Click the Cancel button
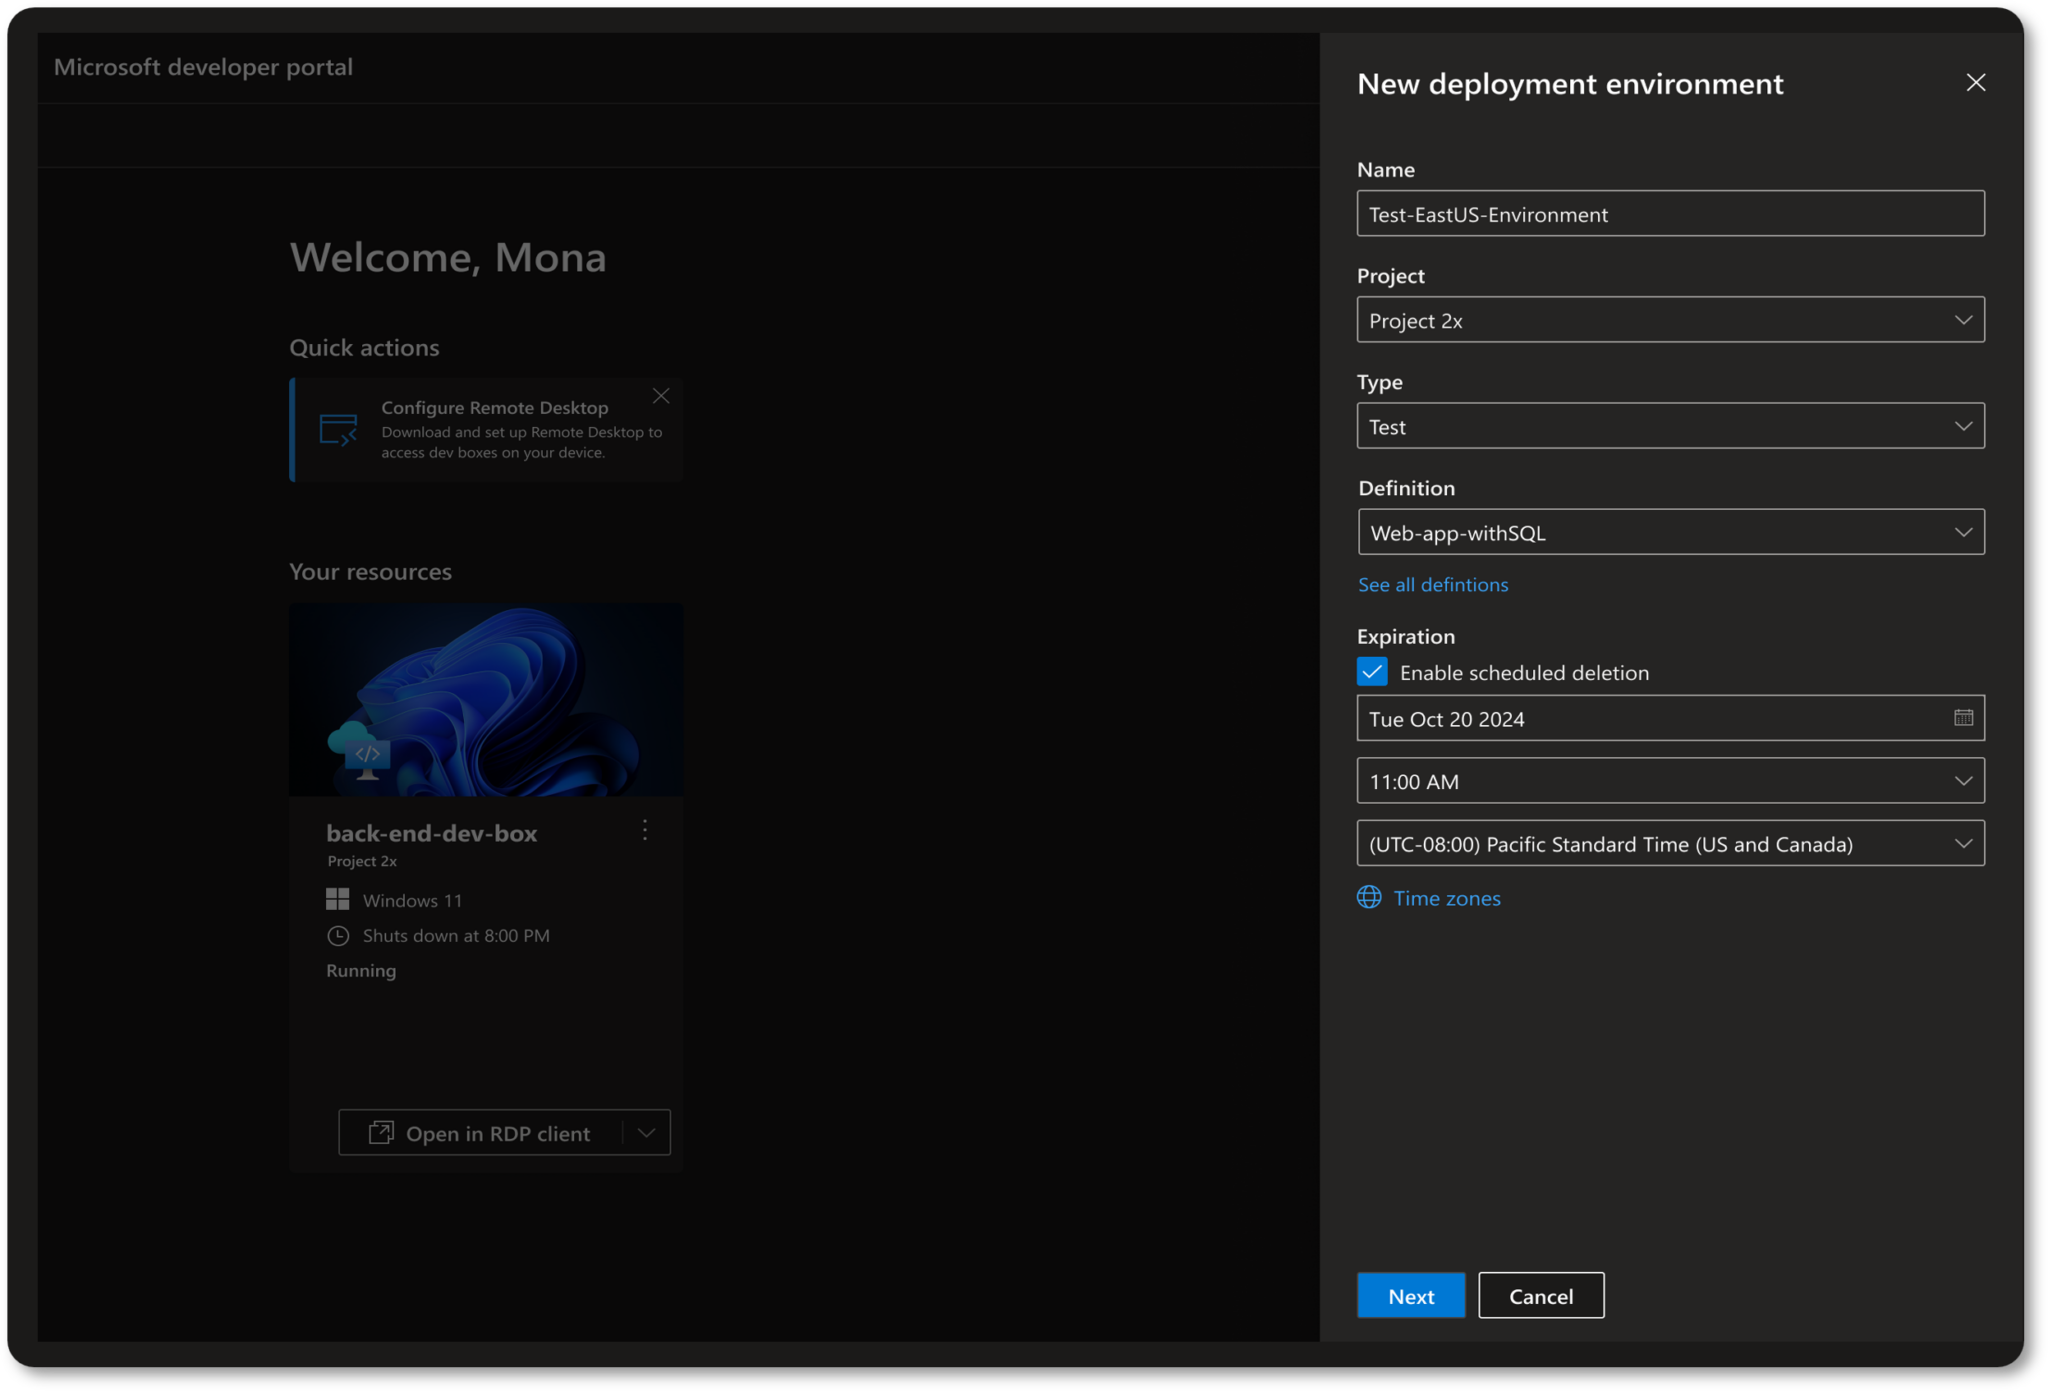Image resolution: width=2048 pixels, height=1391 pixels. pos(1540,1295)
